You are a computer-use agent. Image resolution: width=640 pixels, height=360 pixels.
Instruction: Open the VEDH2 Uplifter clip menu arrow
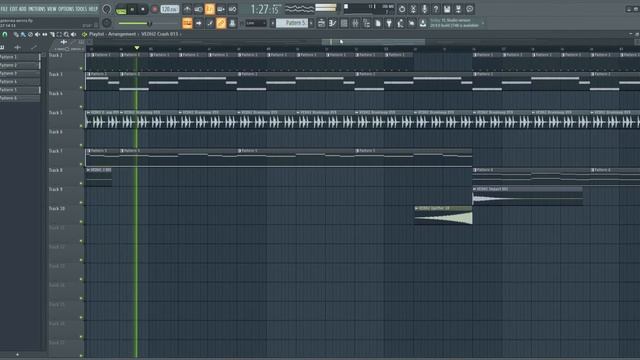point(416,209)
